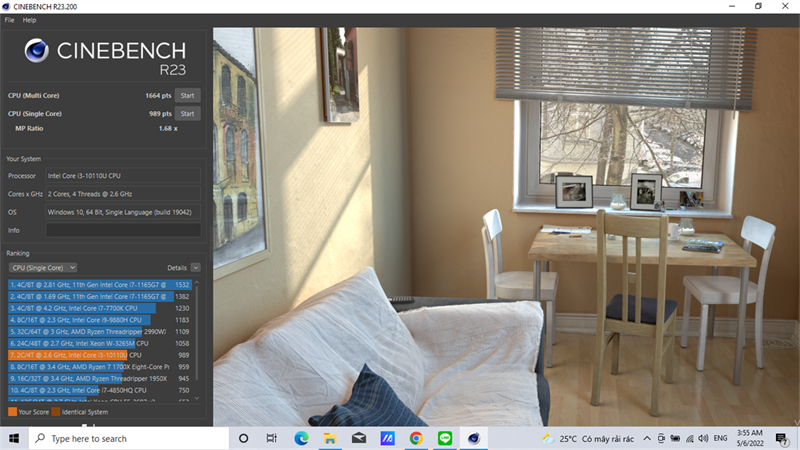The height and width of the screenshot is (450, 800).
Task: Open the CPU (Single Core) ranking dropdown
Action: click(x=43, y=267)
